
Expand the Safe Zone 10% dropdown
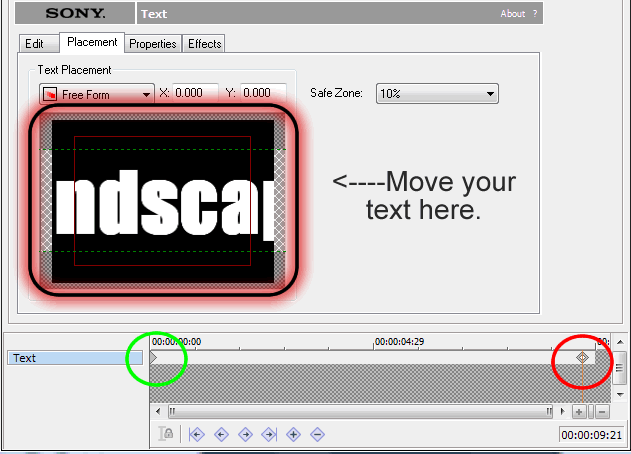coord(436,93)
